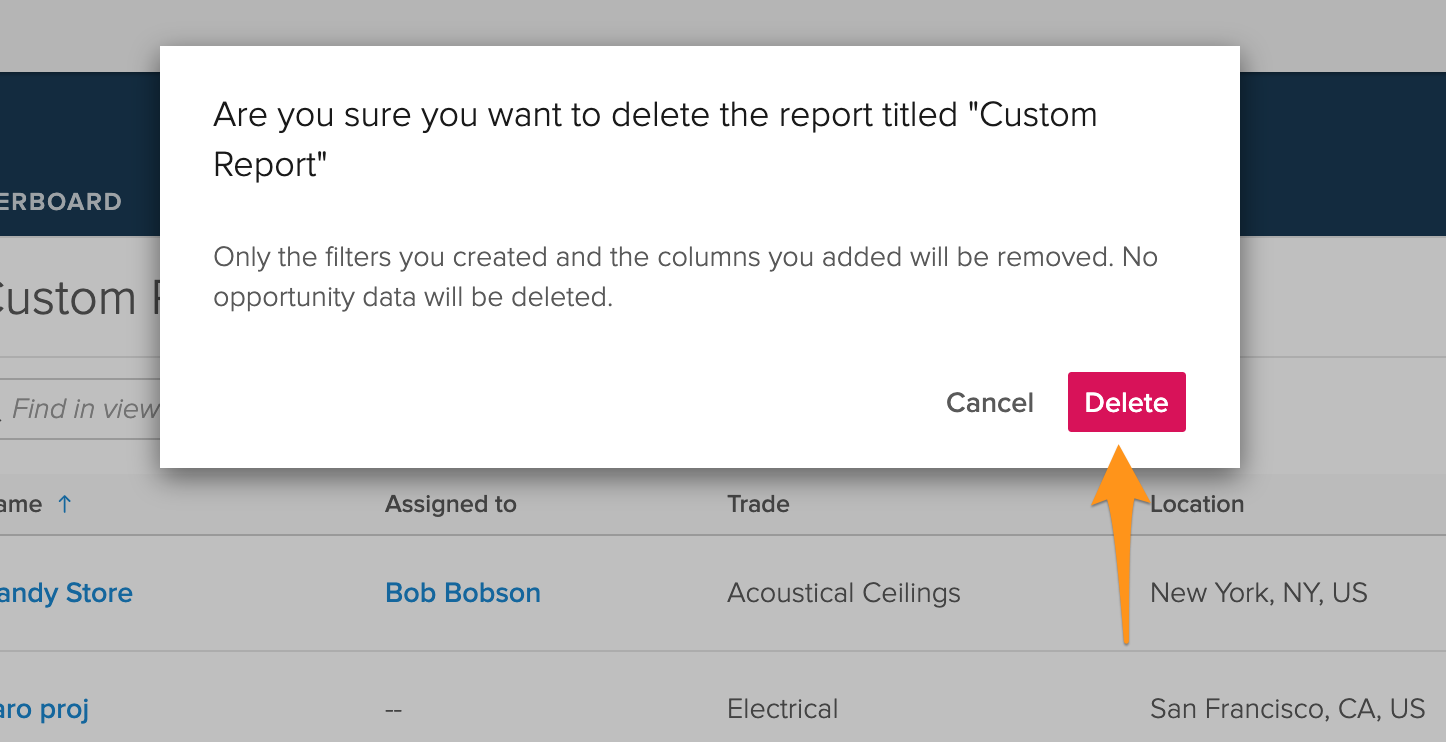Image resolution: width=1446 pixels, height=742 pixels.
Task: Open Bob Bobson's assignee link
Action: point(462,593)
